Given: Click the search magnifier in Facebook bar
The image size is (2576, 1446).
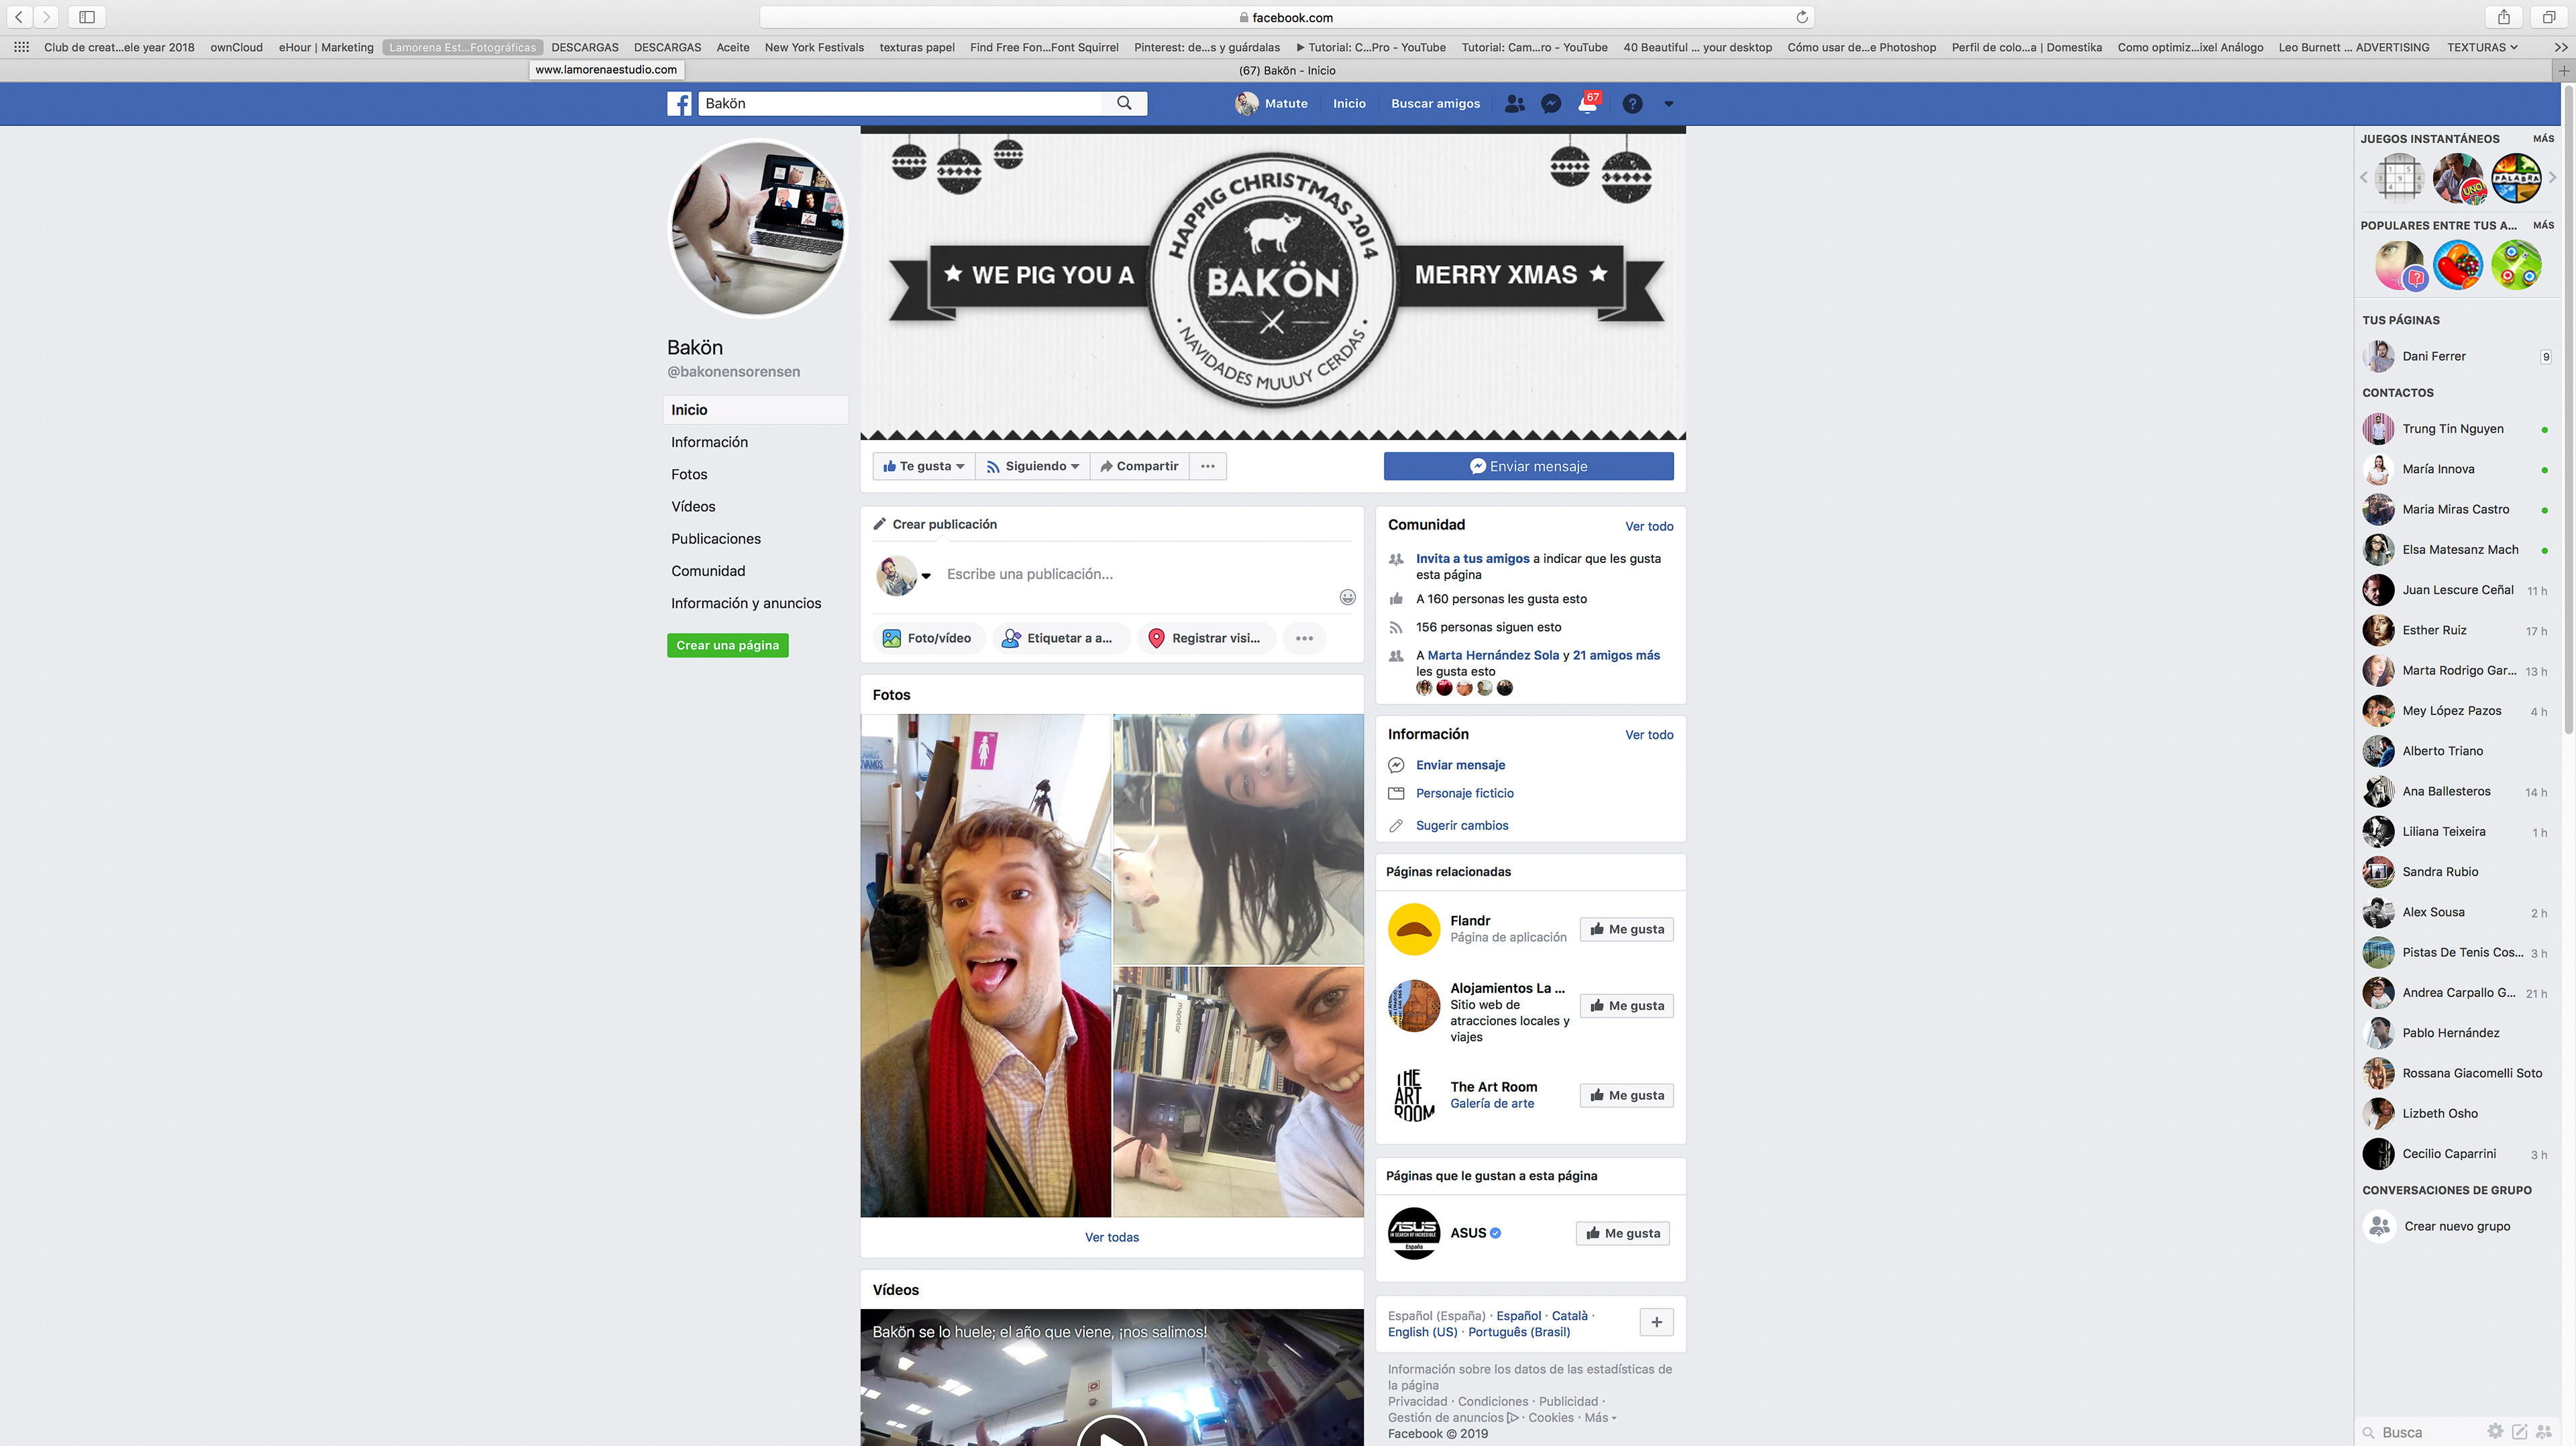Looking at the screenshot, I should point(1124,103).
